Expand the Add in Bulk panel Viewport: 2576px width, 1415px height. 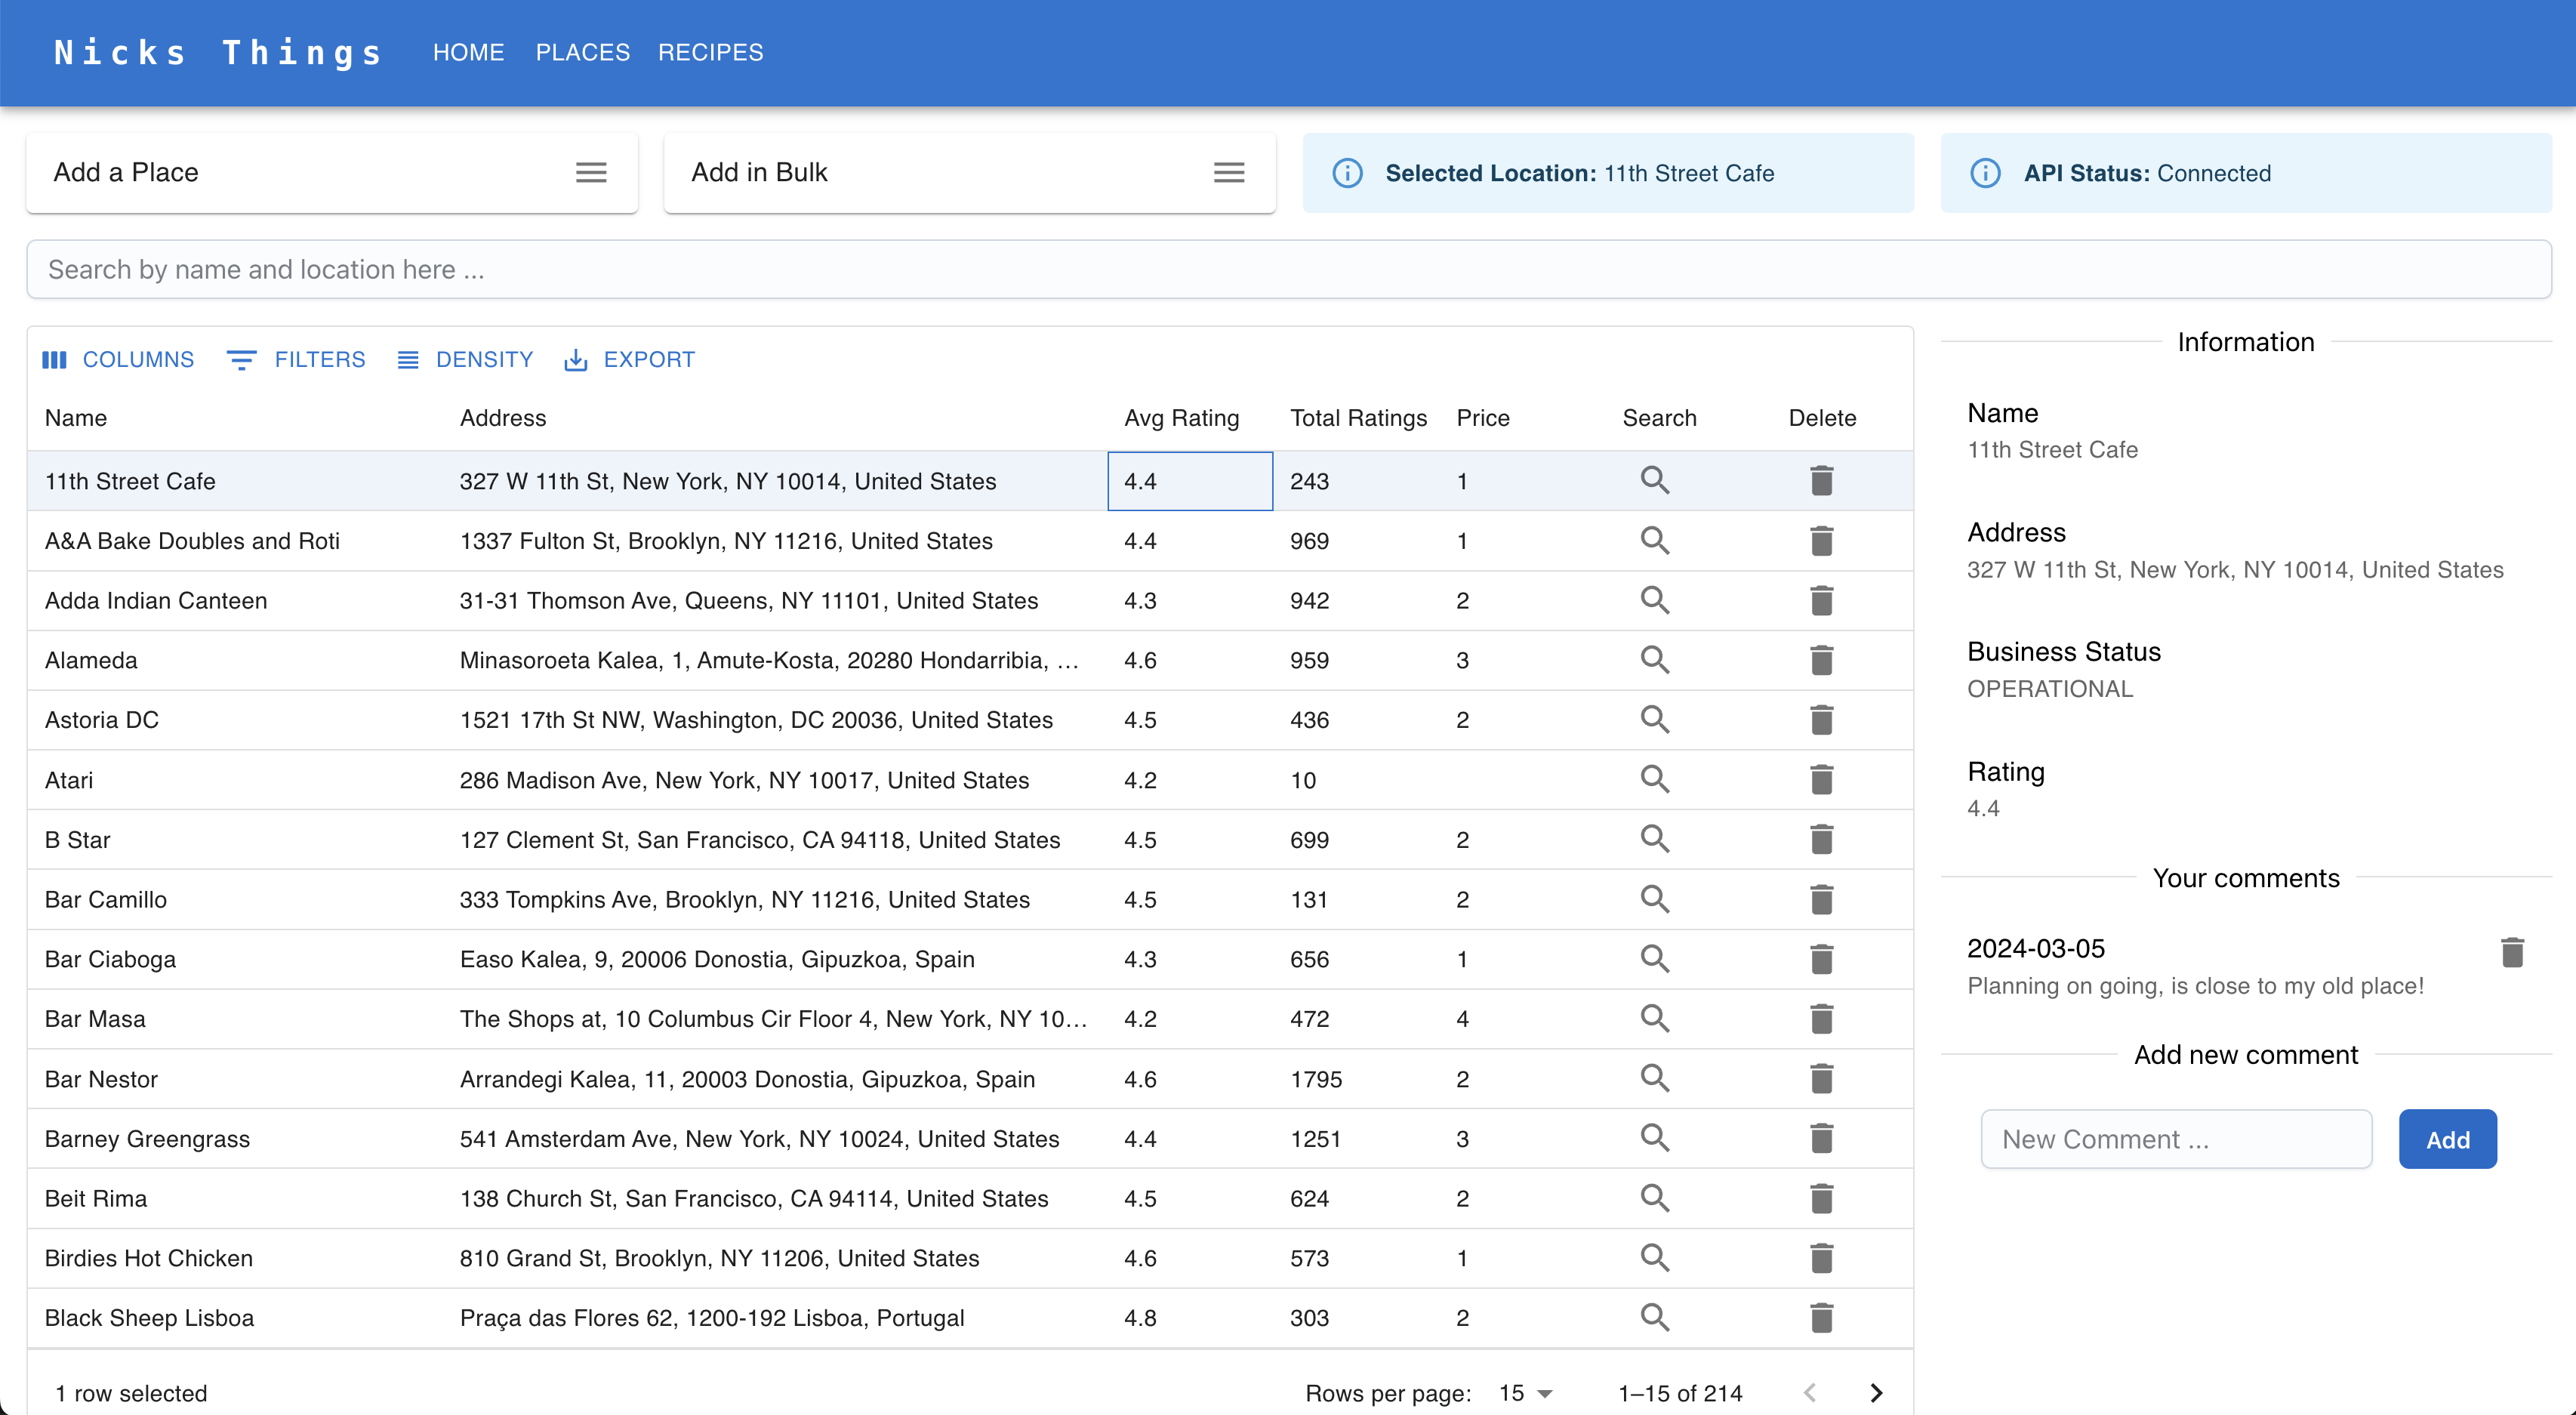click(x=1229, y=173)
